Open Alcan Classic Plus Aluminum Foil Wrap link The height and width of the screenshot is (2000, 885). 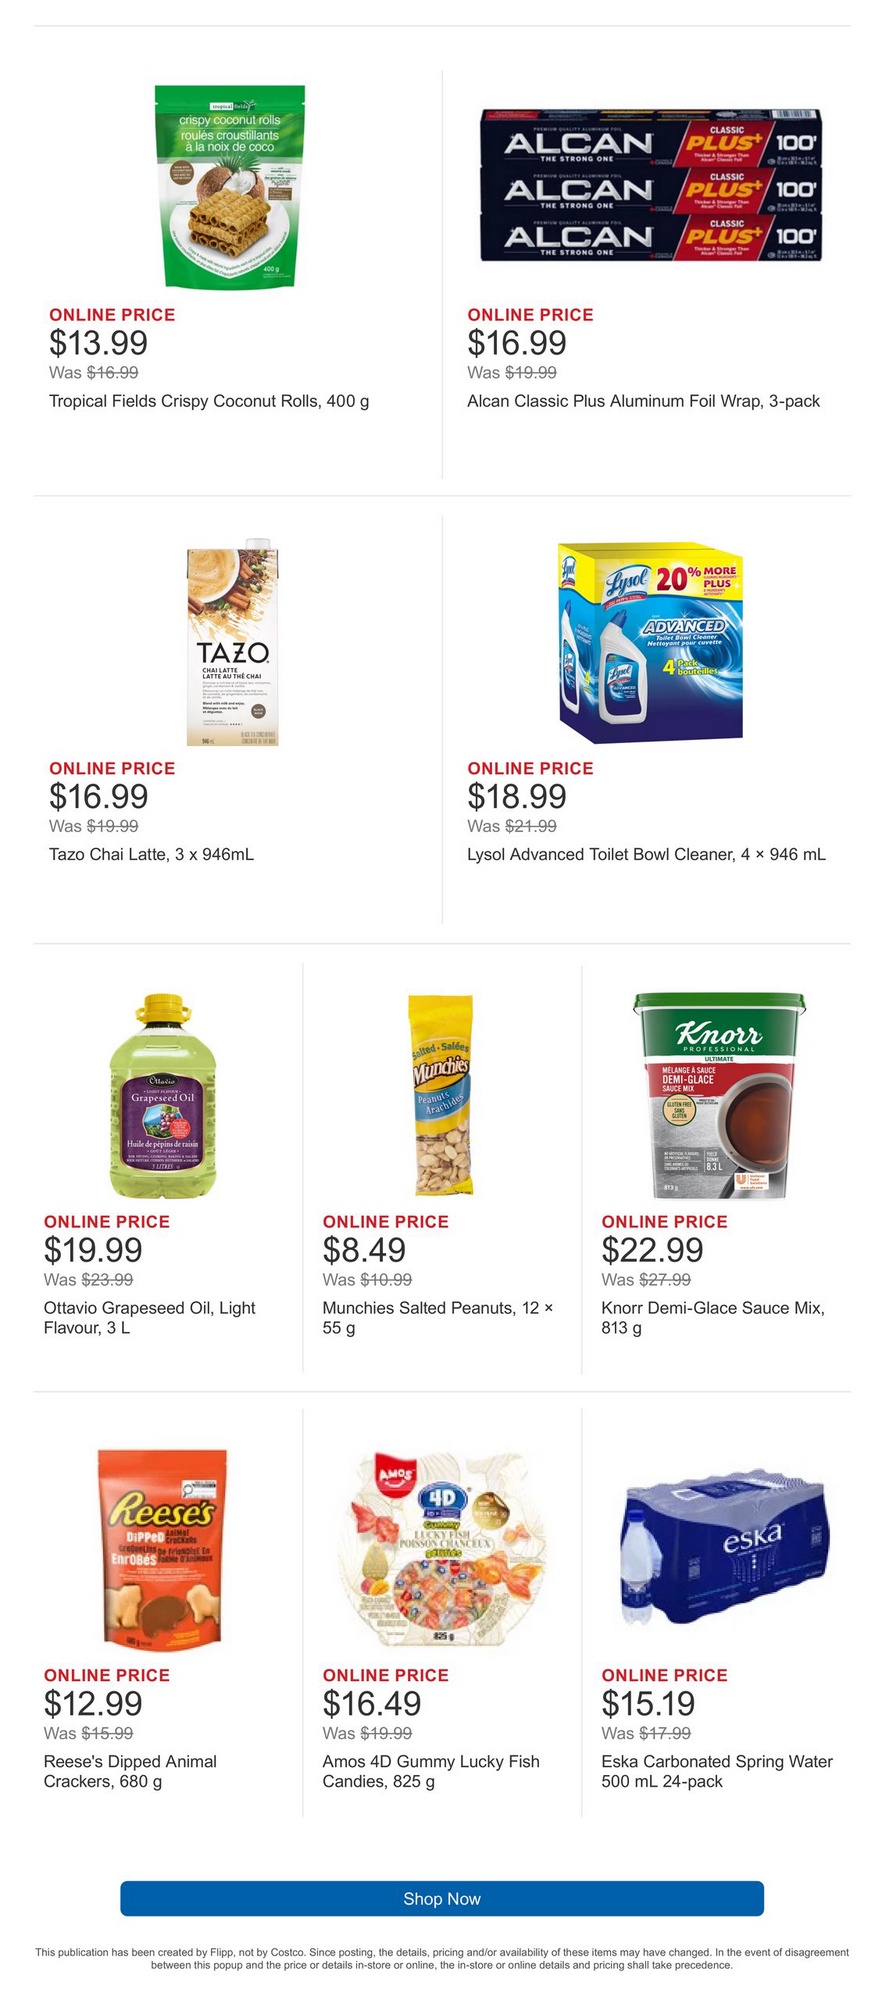[643, 401]
